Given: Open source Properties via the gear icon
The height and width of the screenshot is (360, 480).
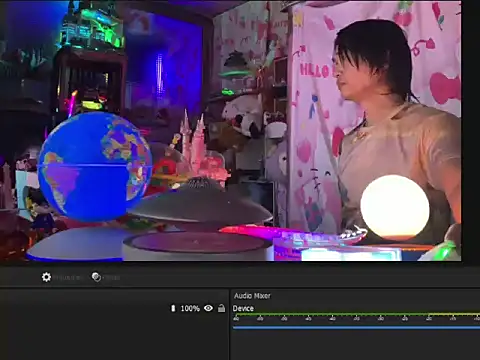Looking at the screenshot, I should [x=46, y=277].
